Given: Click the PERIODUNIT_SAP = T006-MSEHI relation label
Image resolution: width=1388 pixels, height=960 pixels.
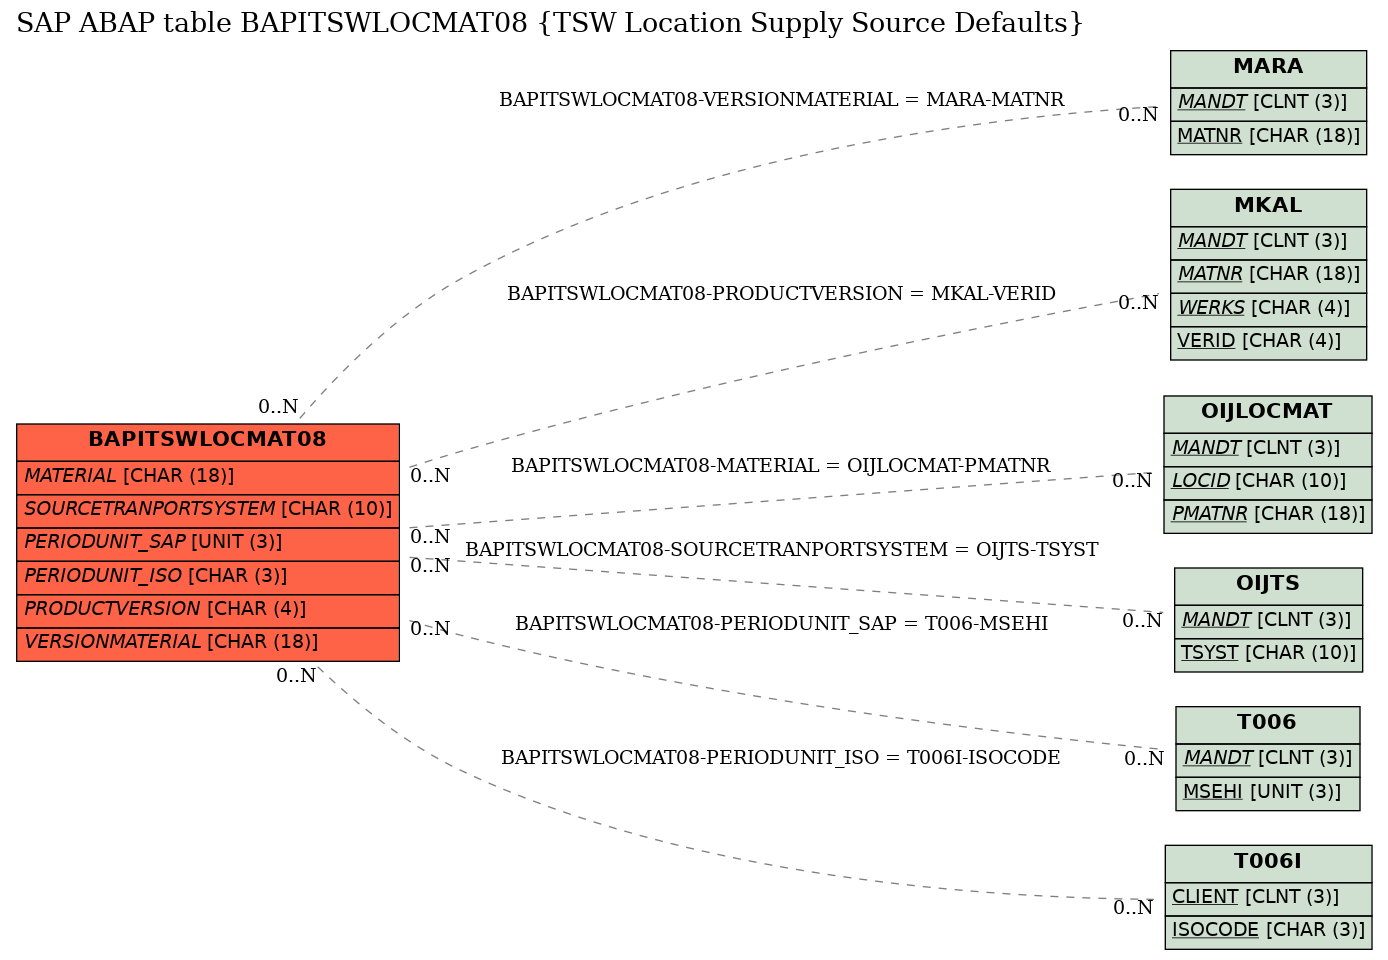Looking at the screenshot, I should [x=782, y=624].
